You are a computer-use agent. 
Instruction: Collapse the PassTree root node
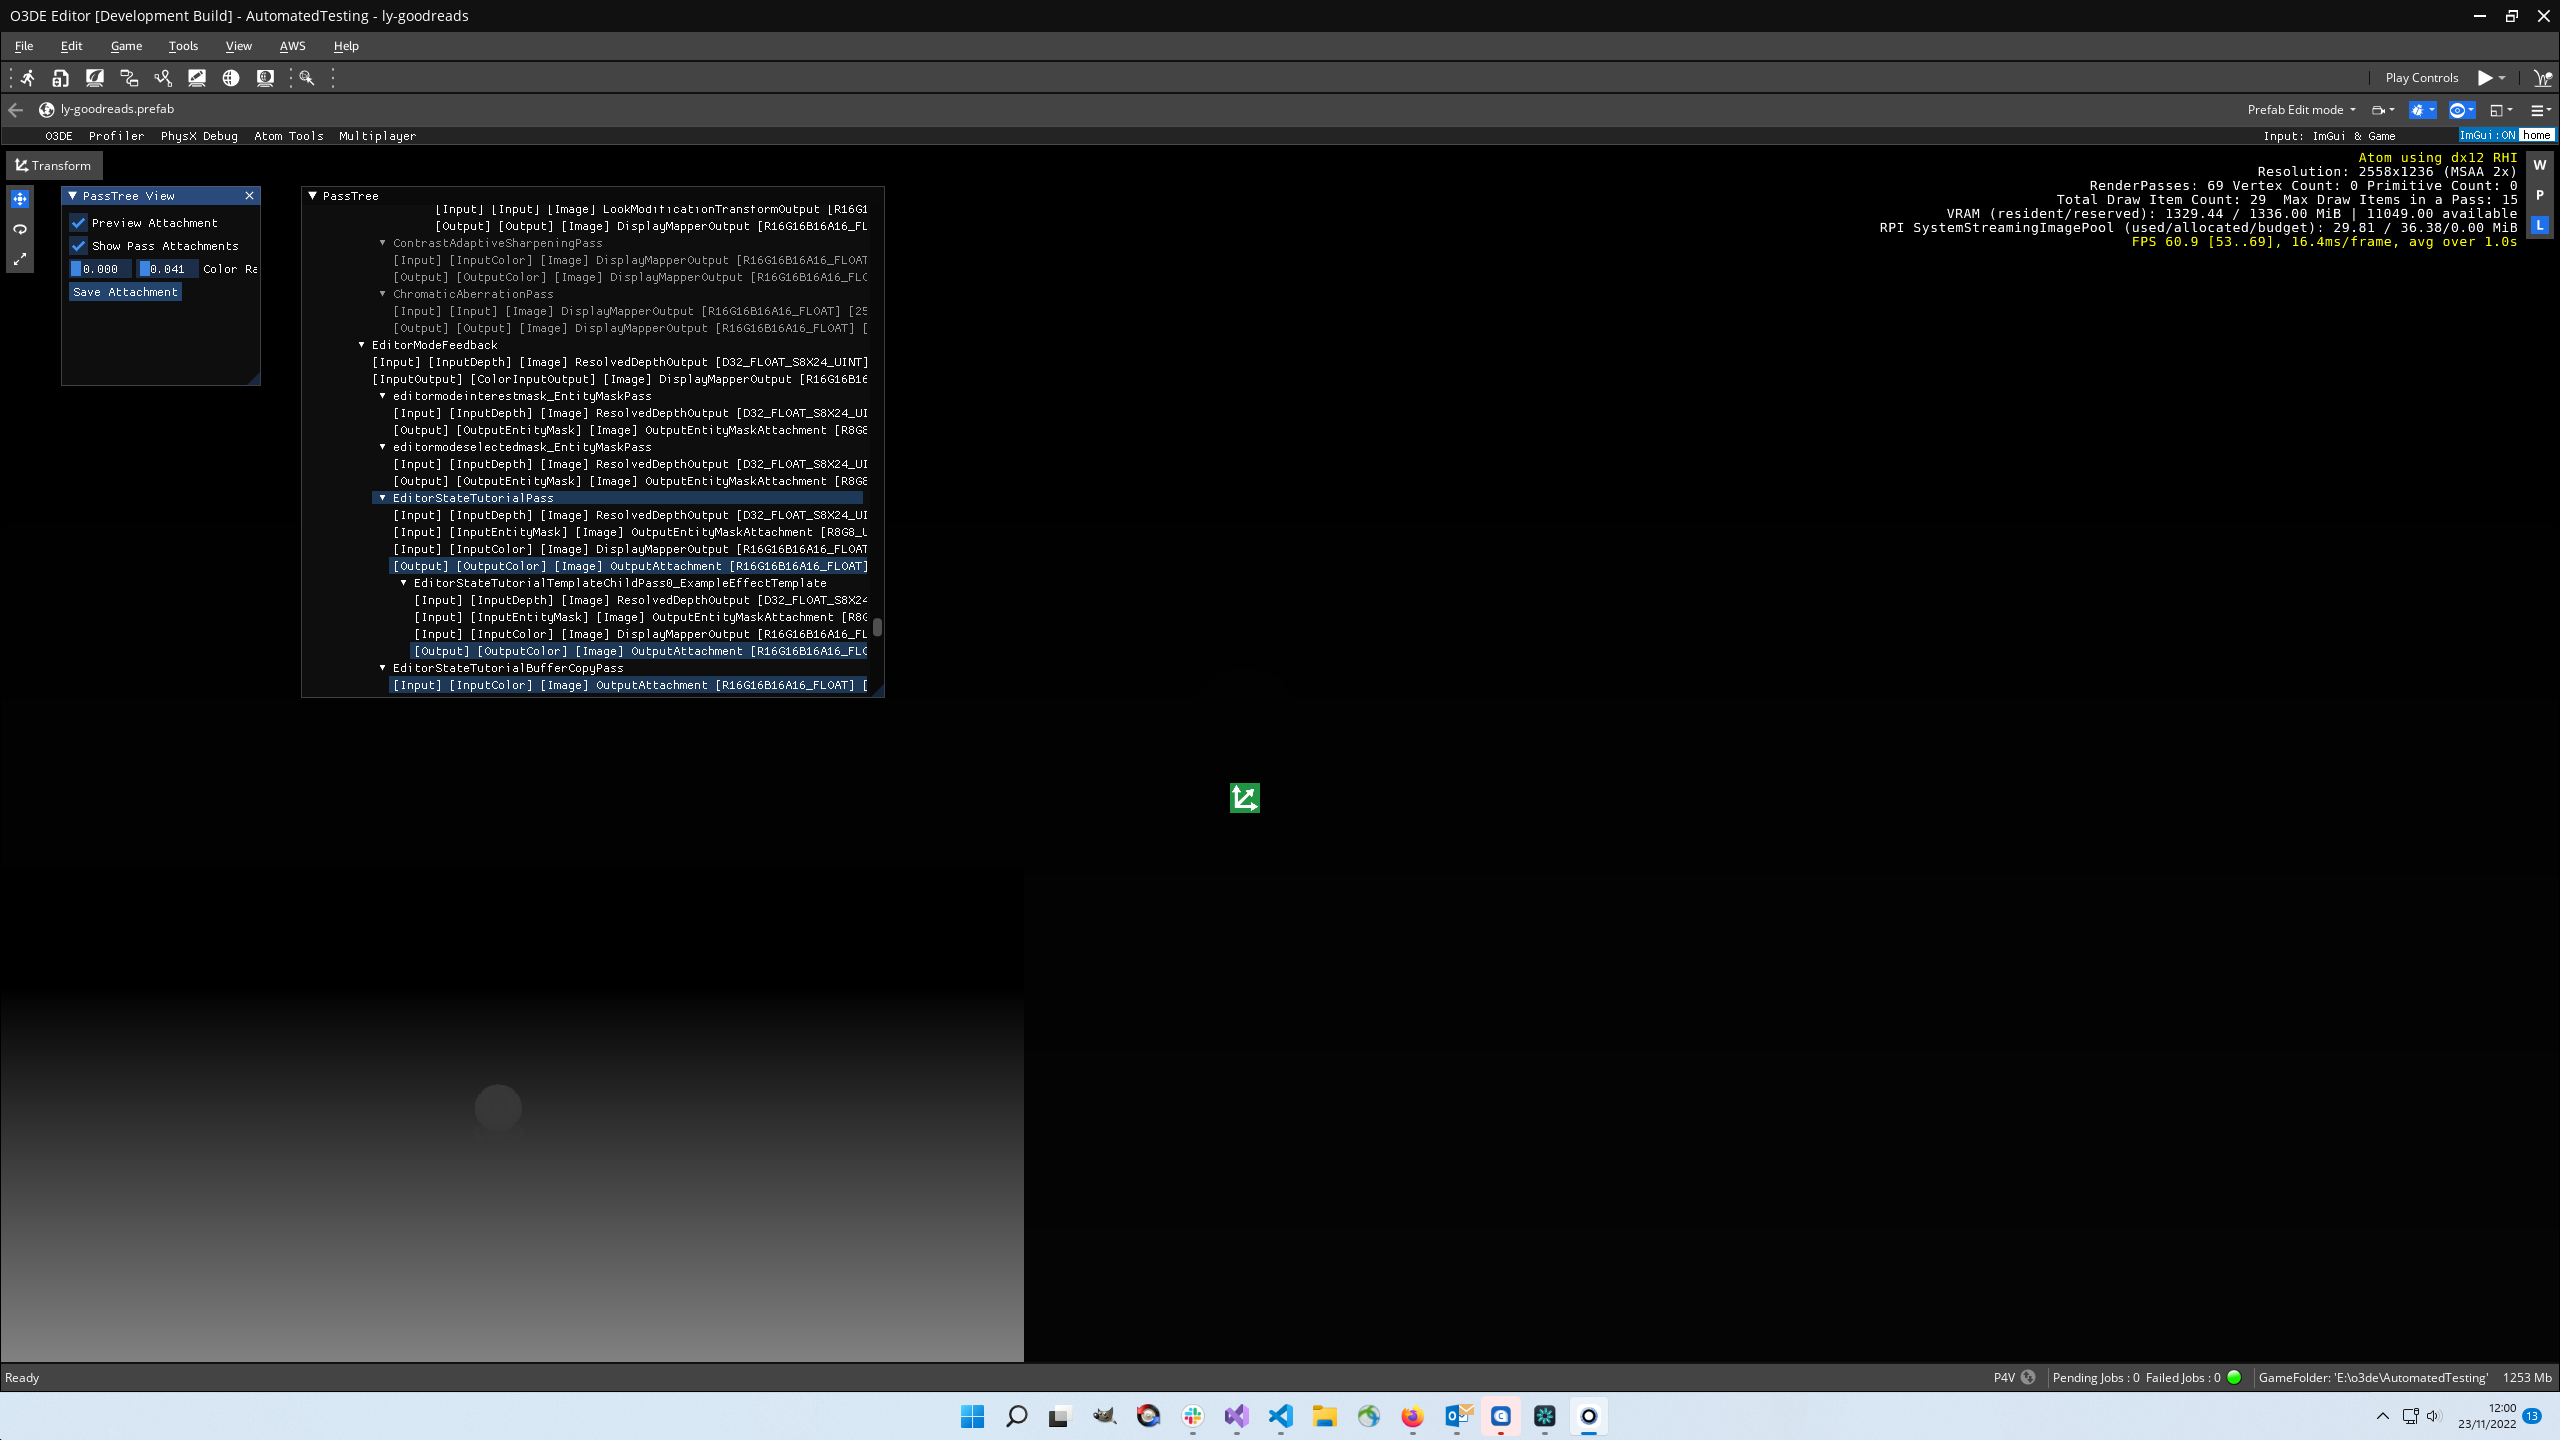tap(312, 196)
